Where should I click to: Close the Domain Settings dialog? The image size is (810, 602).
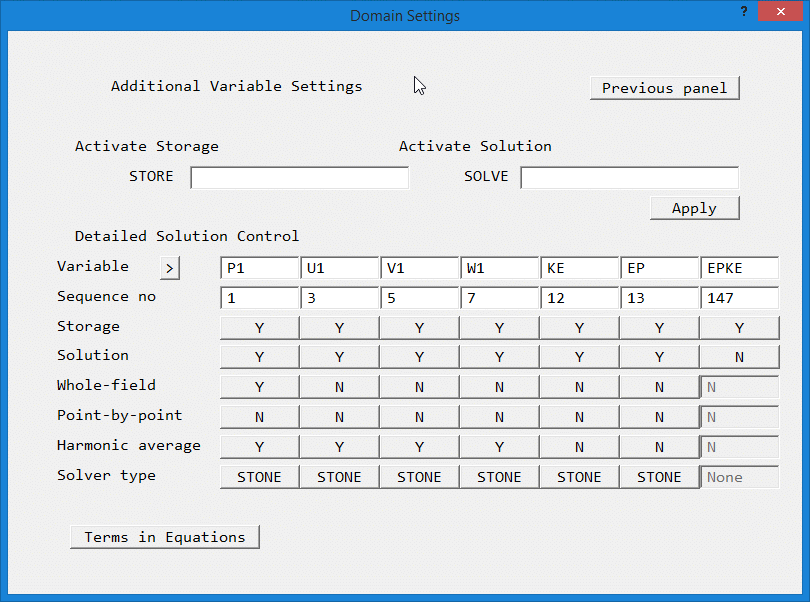[x=785, y=12]
